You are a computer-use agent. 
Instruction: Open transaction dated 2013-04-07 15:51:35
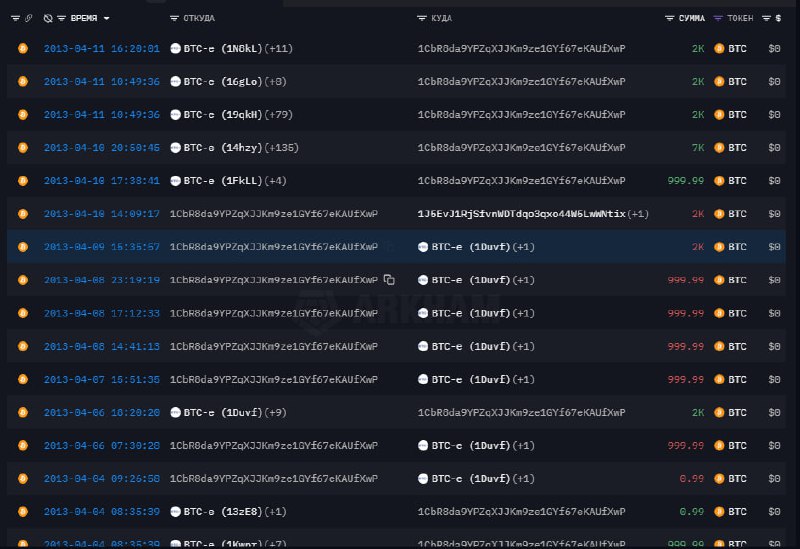[102, 379]
